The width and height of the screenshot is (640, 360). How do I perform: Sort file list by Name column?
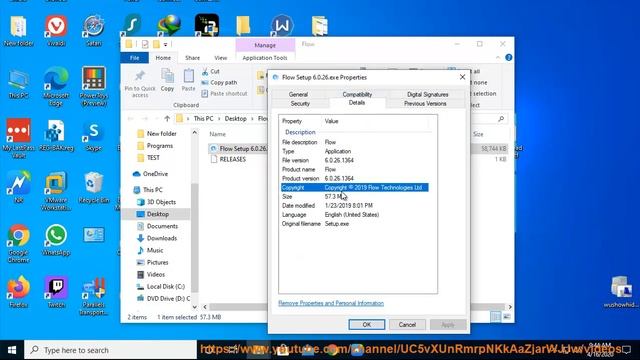(218, 134)
